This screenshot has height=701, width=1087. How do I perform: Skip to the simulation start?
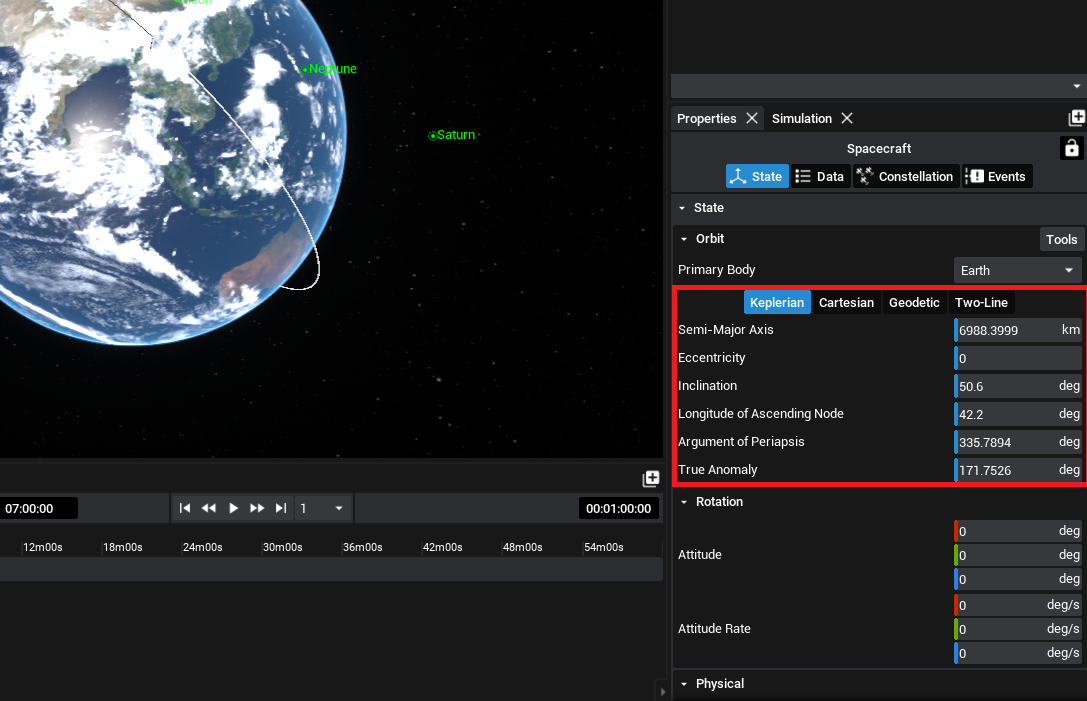185,508
